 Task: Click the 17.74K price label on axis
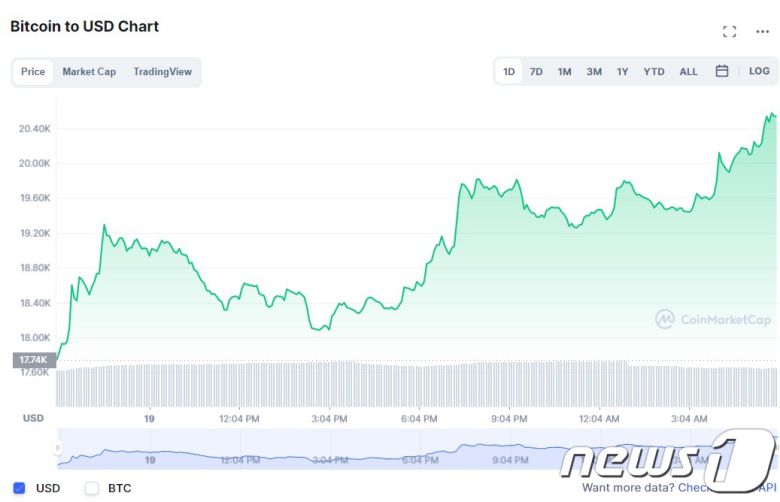coord(32,359)
